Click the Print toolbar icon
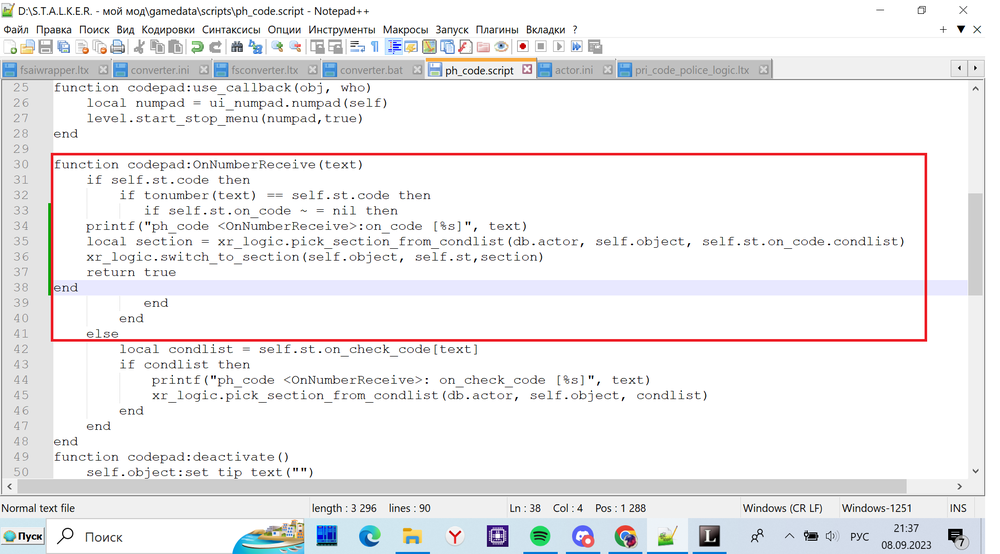 tap(118, 47)
